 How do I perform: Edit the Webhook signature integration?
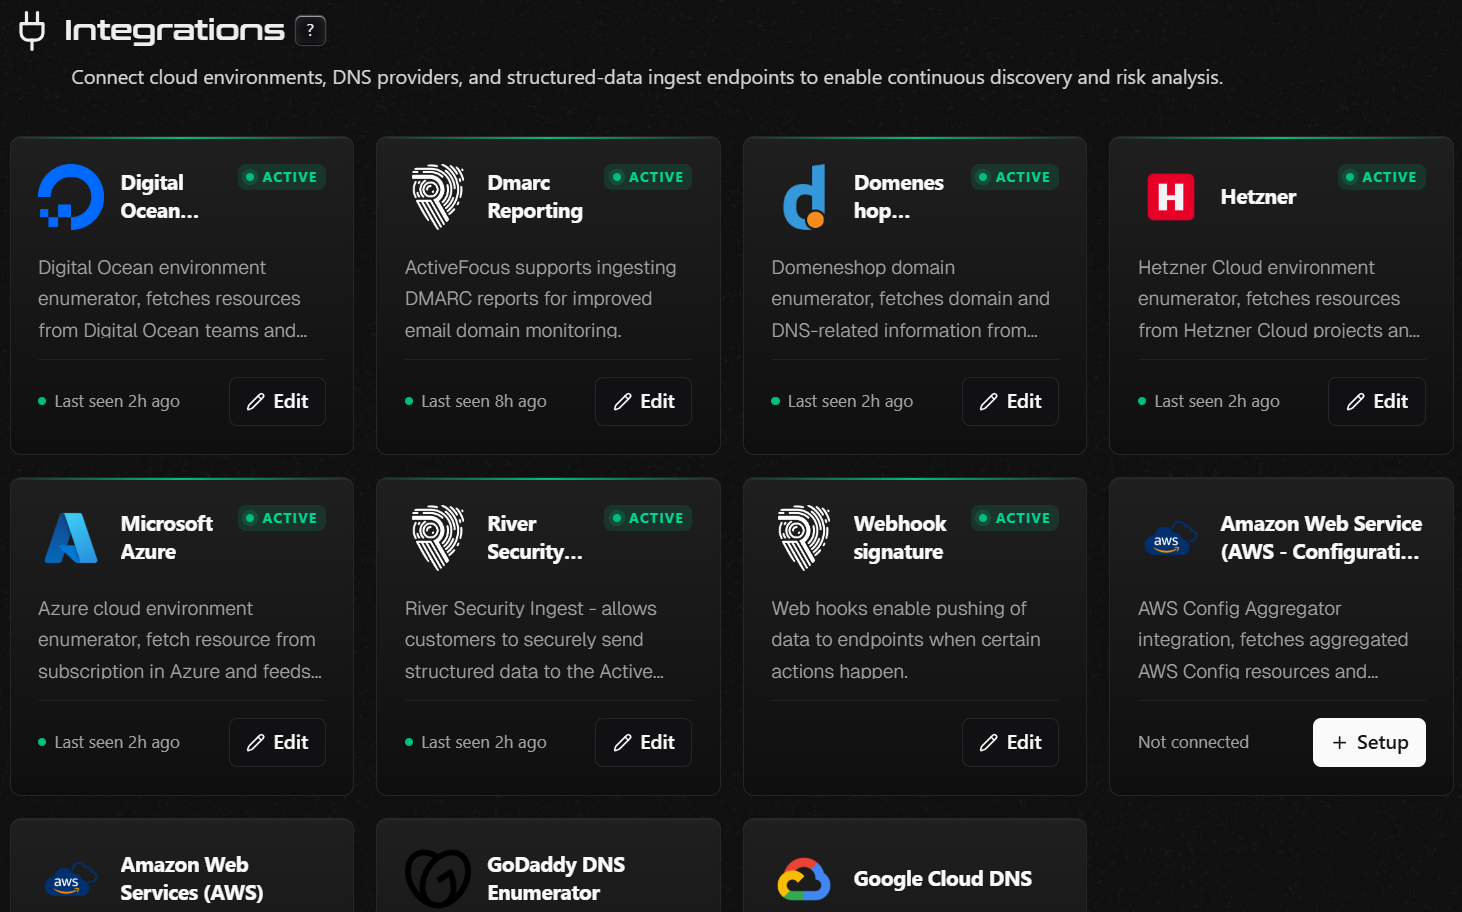tap(1010, 743)
